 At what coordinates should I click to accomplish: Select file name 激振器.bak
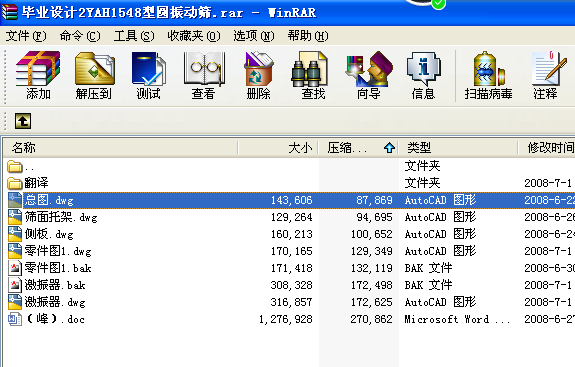[x=55, y=285]
